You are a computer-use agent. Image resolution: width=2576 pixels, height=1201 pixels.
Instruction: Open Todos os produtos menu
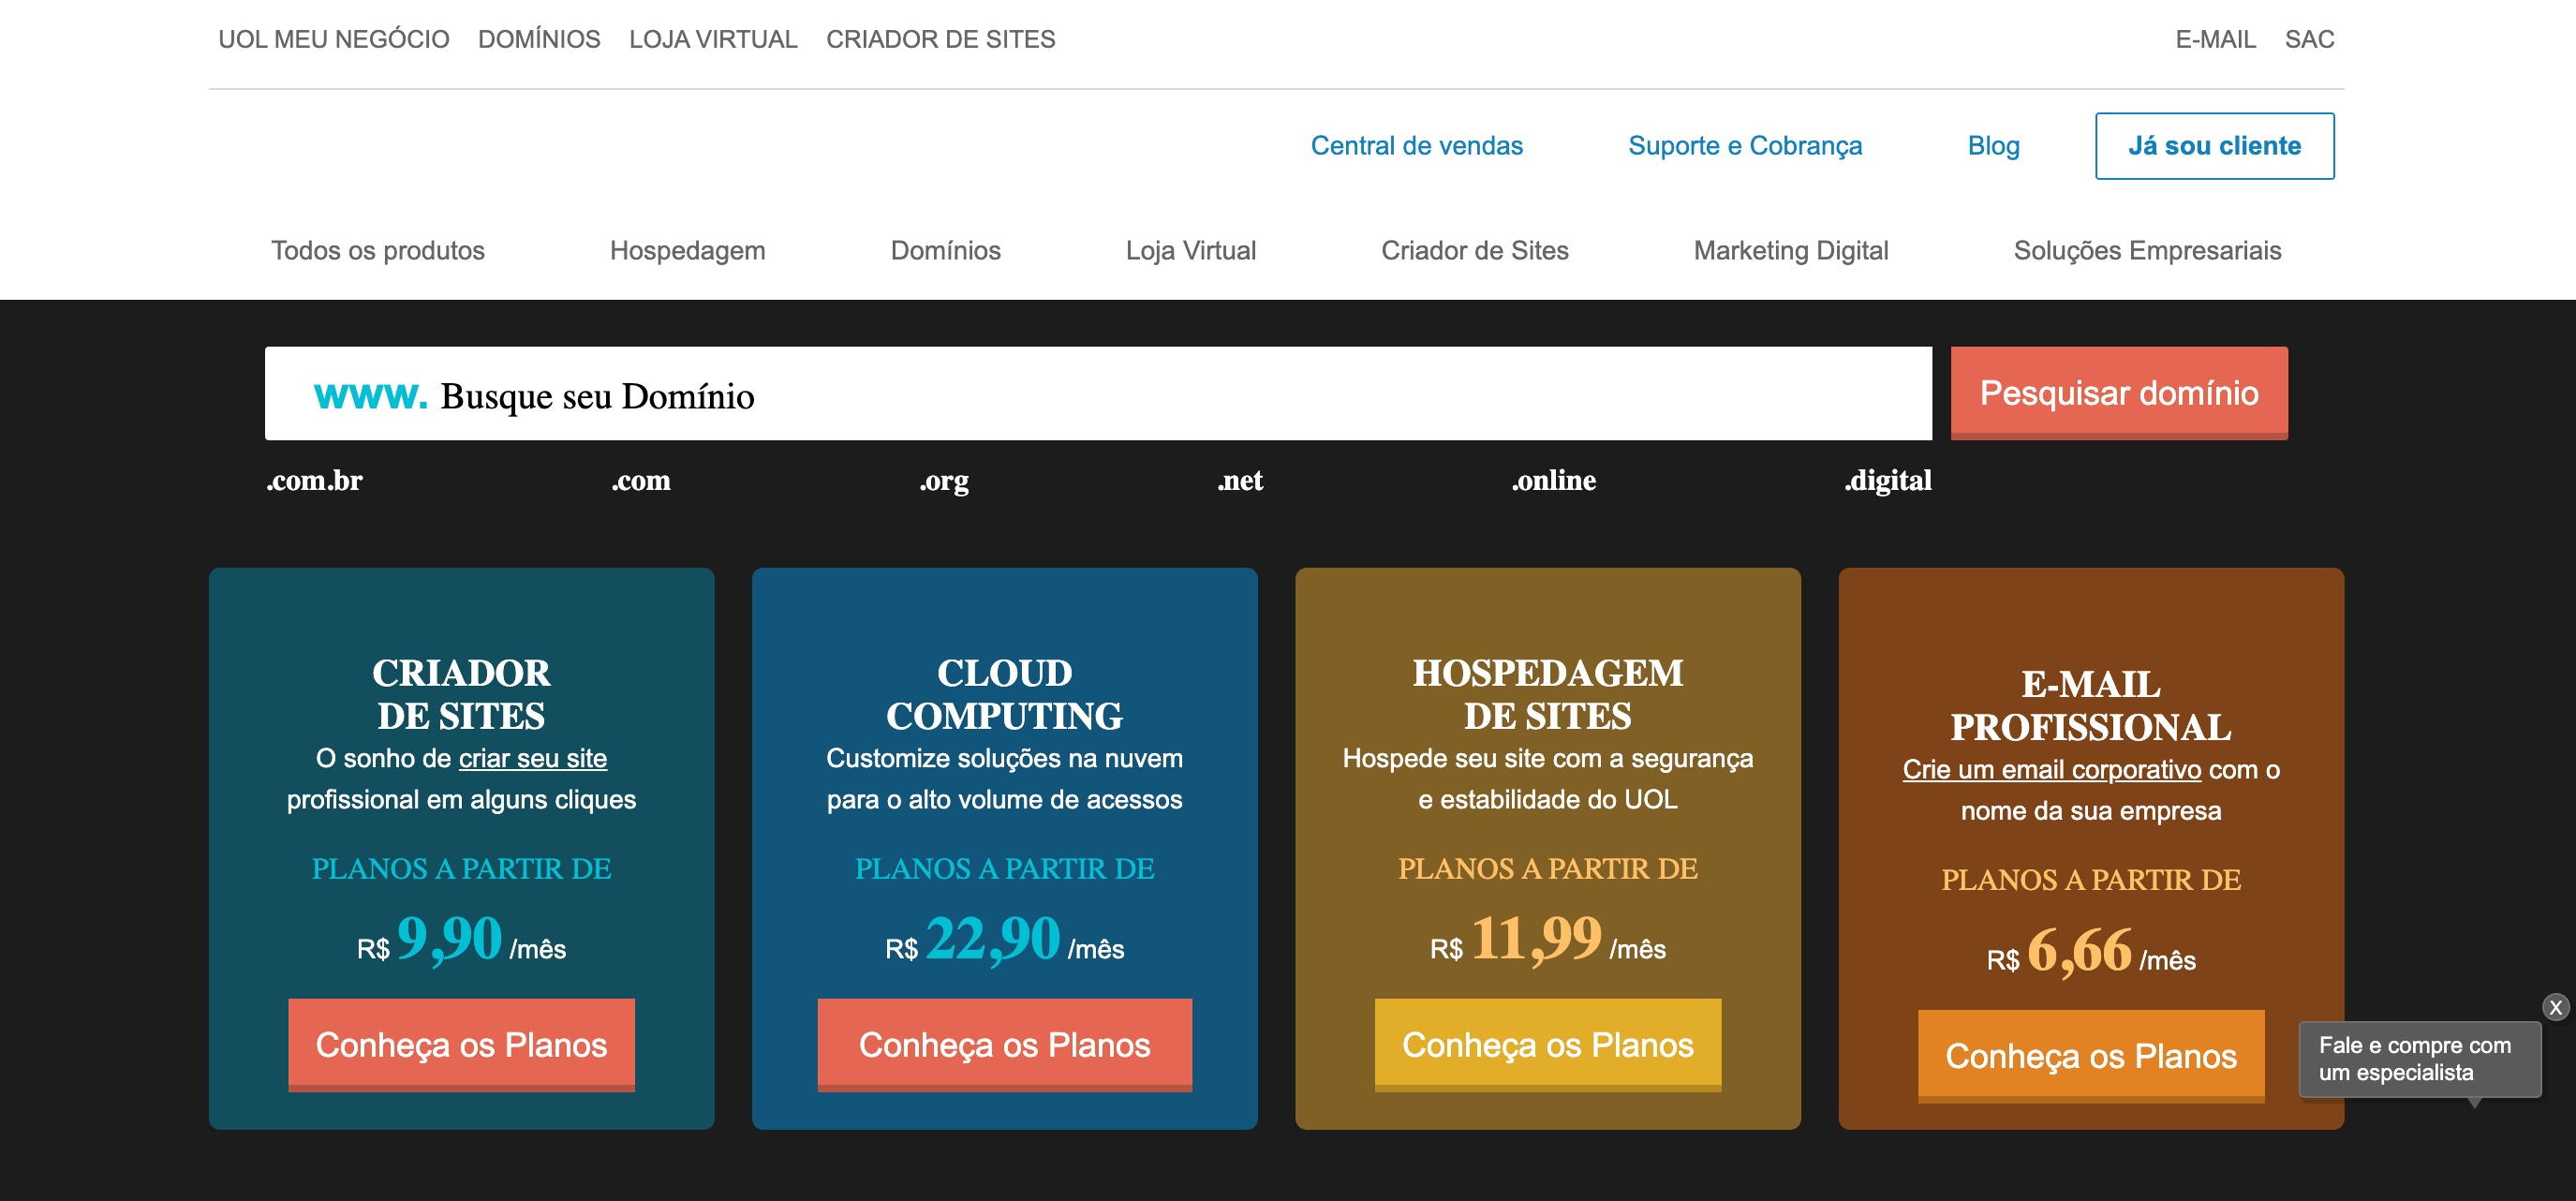377,250
